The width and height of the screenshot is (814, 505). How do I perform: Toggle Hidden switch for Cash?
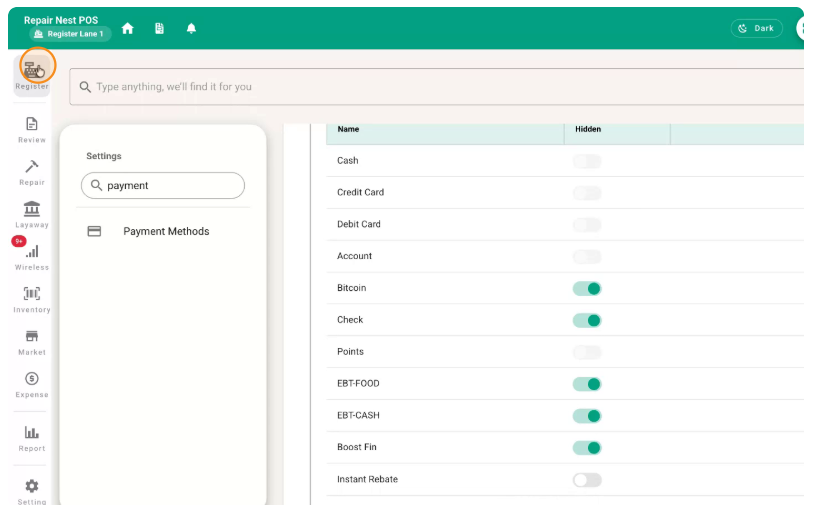coord(587,161)
